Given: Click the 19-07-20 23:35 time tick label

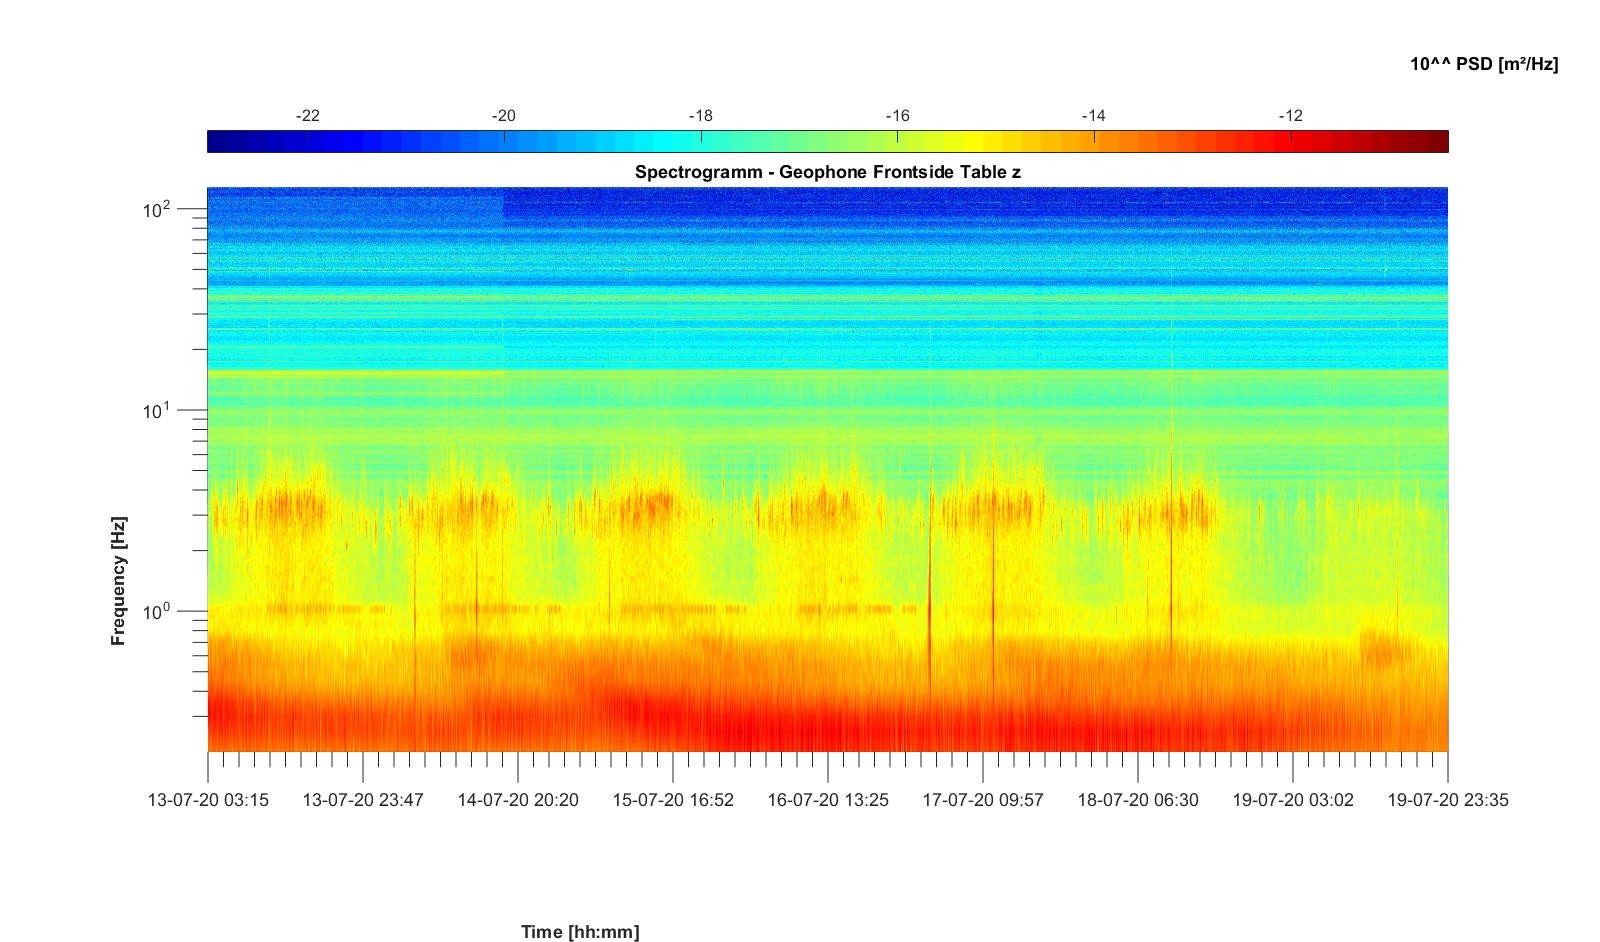Looking at the screenshot, I should 1447,800.
